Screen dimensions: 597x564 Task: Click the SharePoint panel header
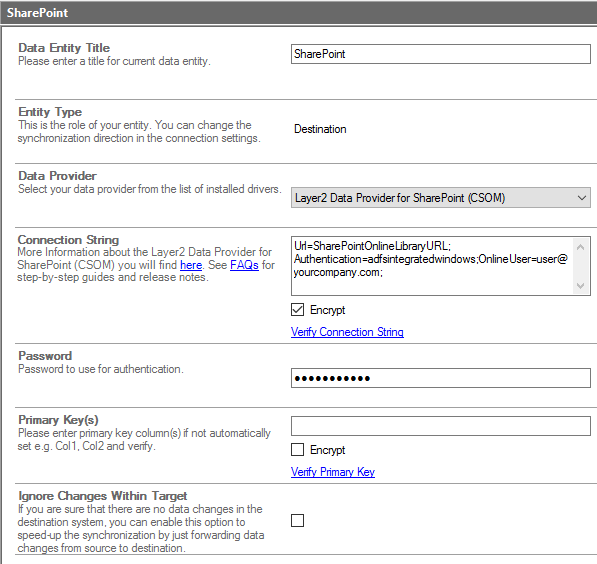tap(298, 13)
